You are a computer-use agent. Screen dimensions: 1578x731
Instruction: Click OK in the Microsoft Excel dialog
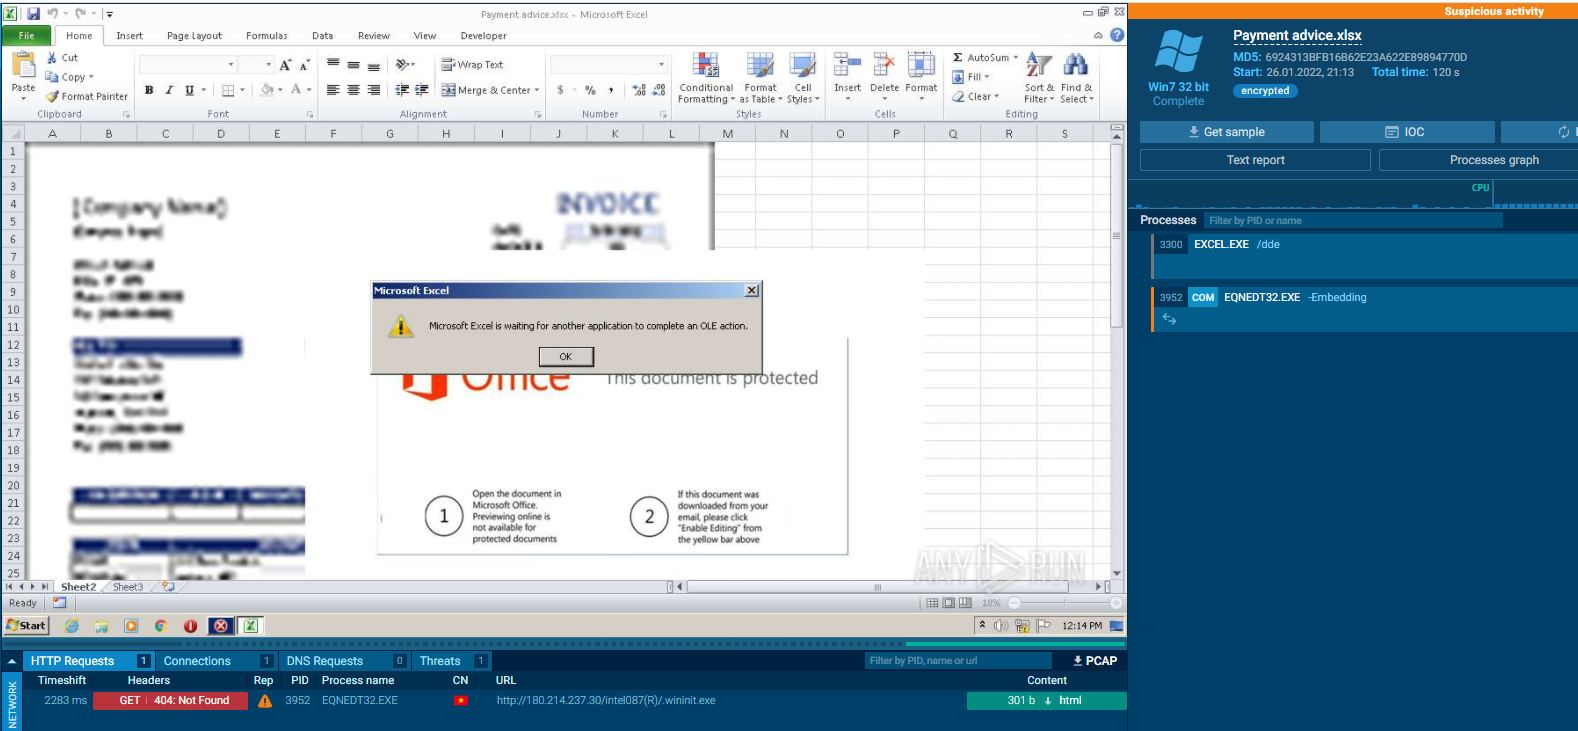click(566, 356)
